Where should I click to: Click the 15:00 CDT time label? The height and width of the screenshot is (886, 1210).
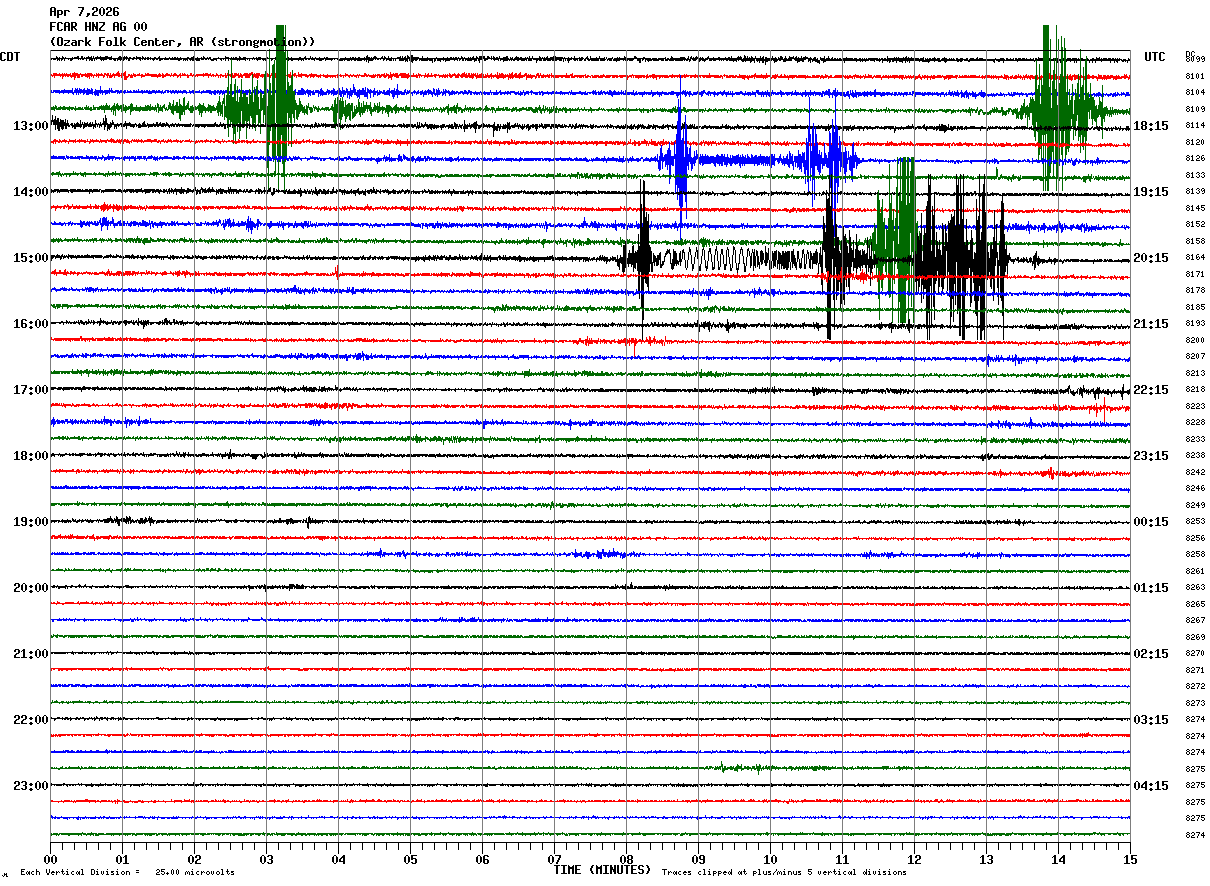coord(31,258)
